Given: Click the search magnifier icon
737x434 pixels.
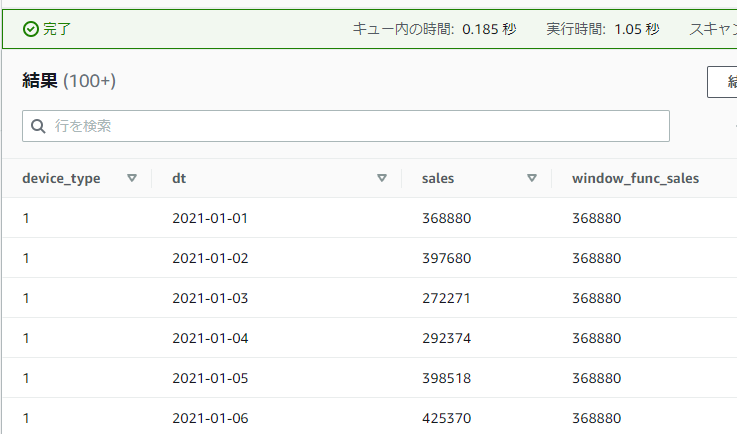Looking at the screenshot, I should [38, 126].
